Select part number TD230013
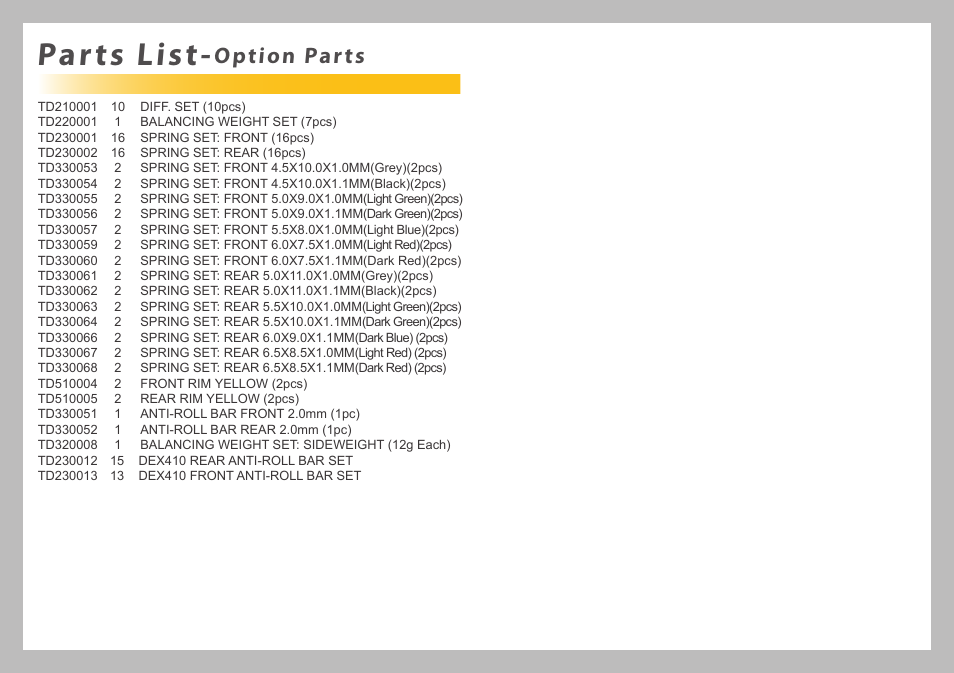954x673 pixels. 68,476
